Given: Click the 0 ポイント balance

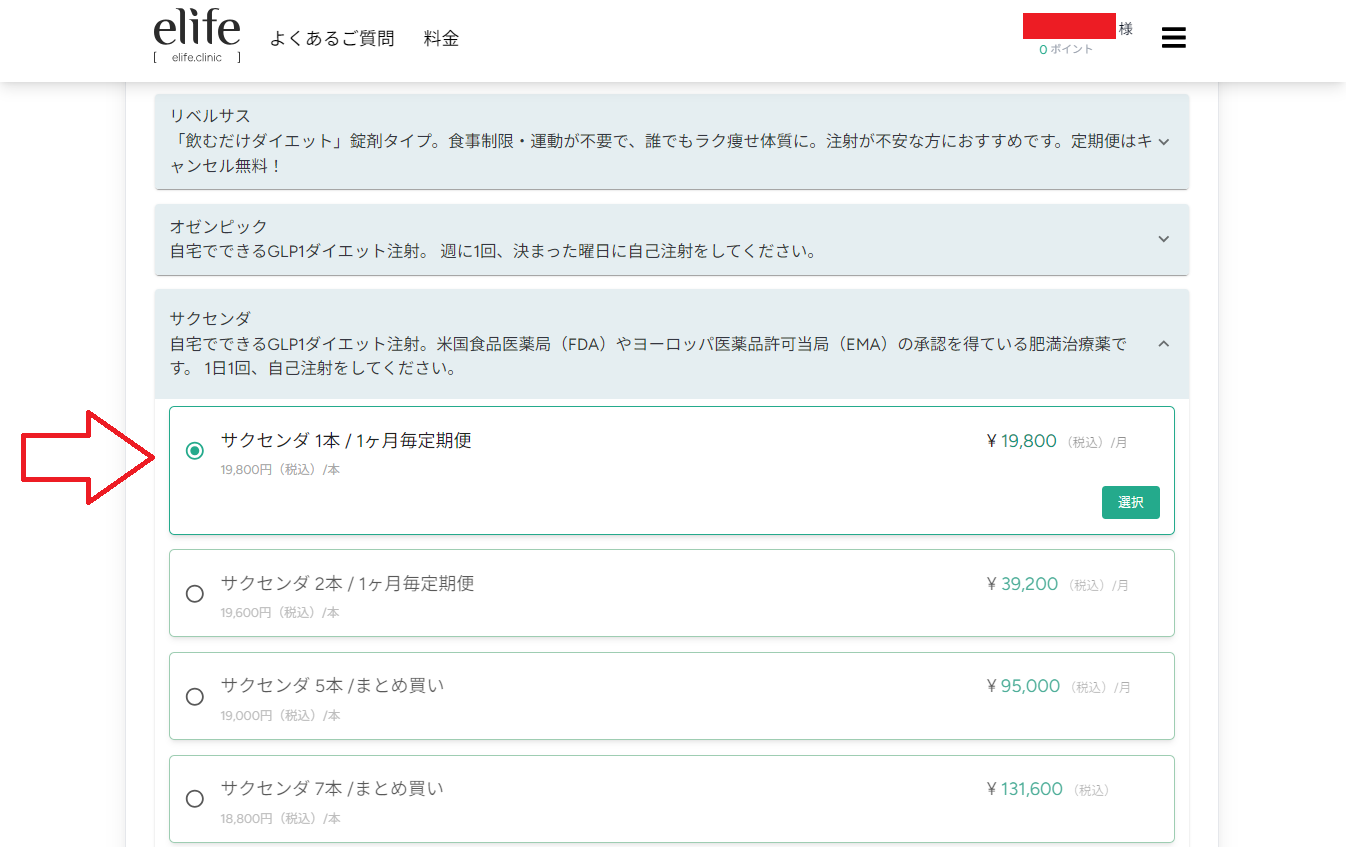Looking at the screenshot, I should pyautogui.click(x=1066, y=49).
